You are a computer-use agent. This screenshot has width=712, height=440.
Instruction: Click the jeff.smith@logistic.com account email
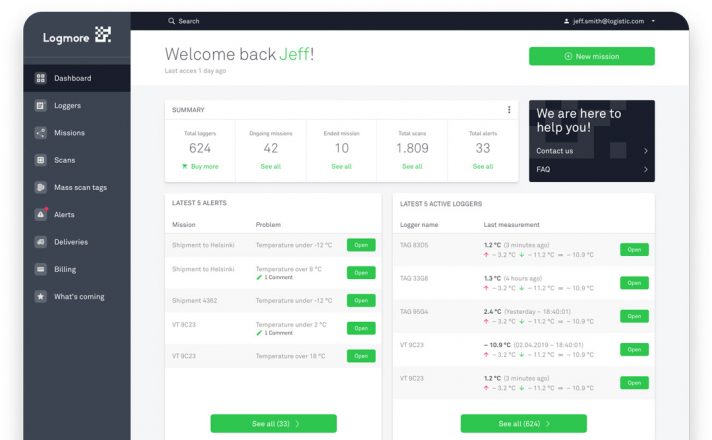point(608,21)
